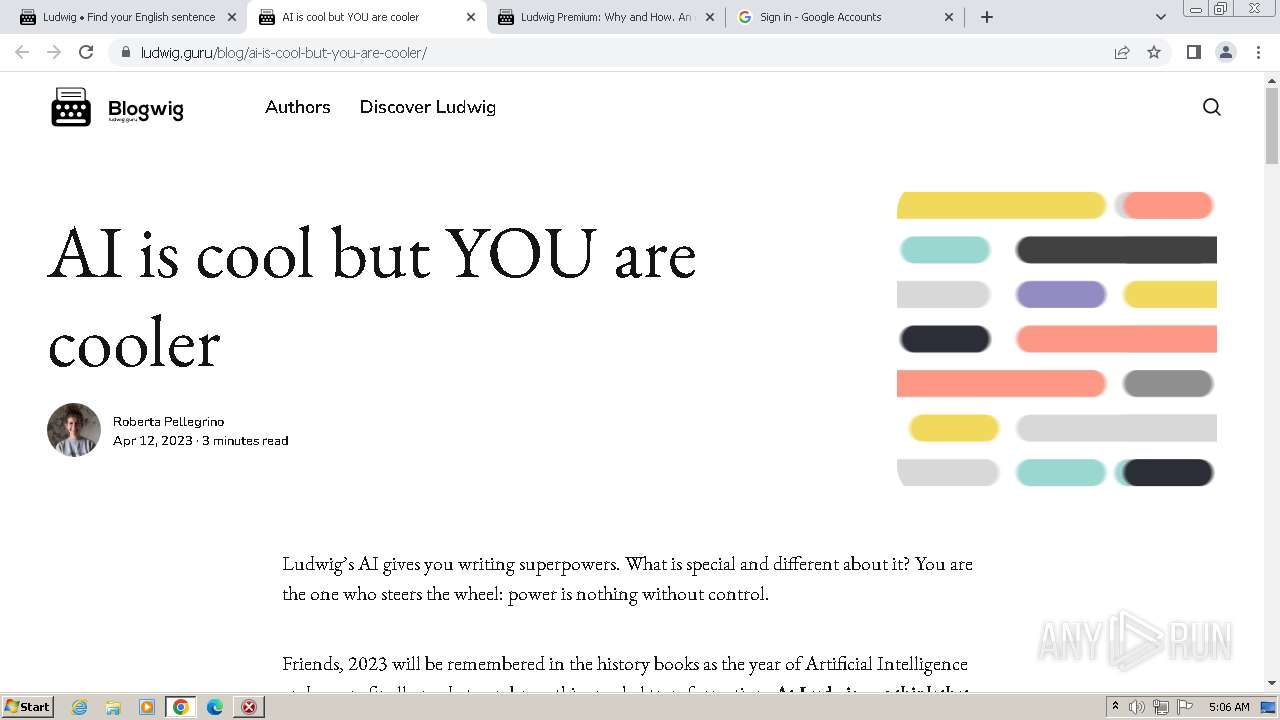
Task: Open the tab search chevron
Action: click(1160, 17)
